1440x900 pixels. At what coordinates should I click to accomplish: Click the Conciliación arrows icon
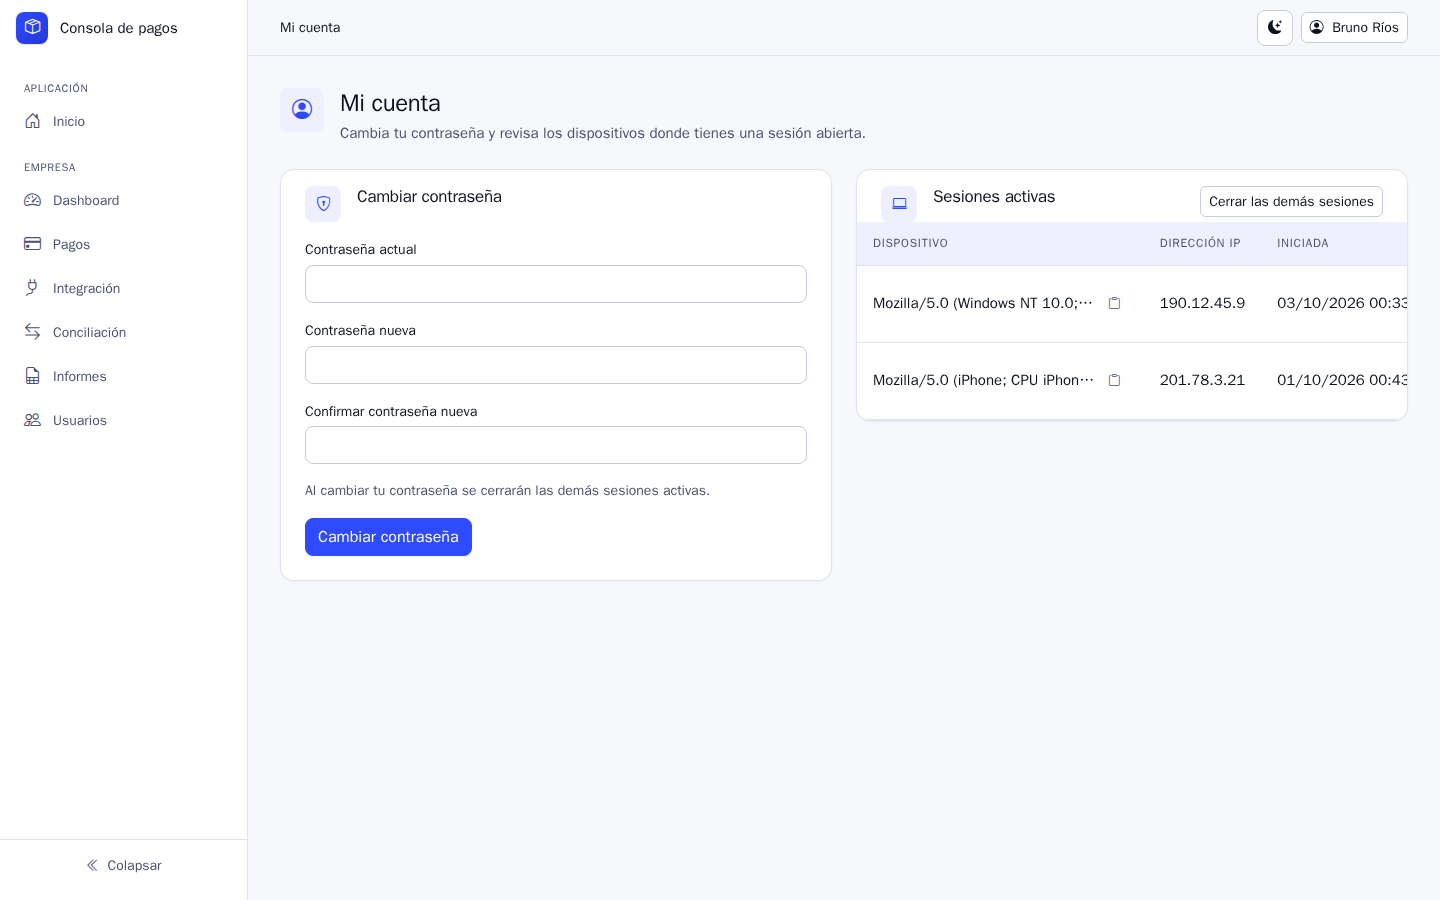[33, 332]
